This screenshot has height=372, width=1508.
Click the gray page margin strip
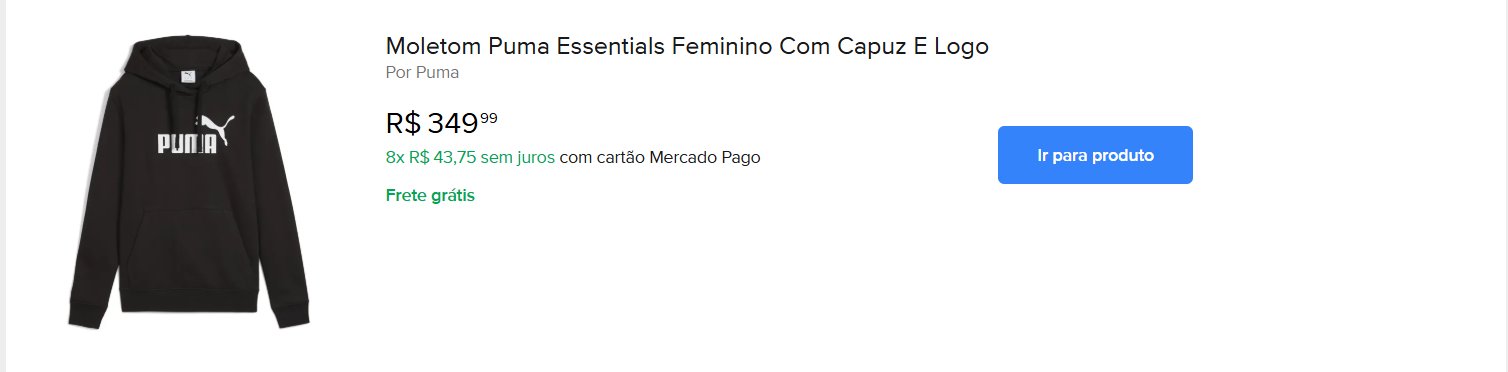click(3, 186)
